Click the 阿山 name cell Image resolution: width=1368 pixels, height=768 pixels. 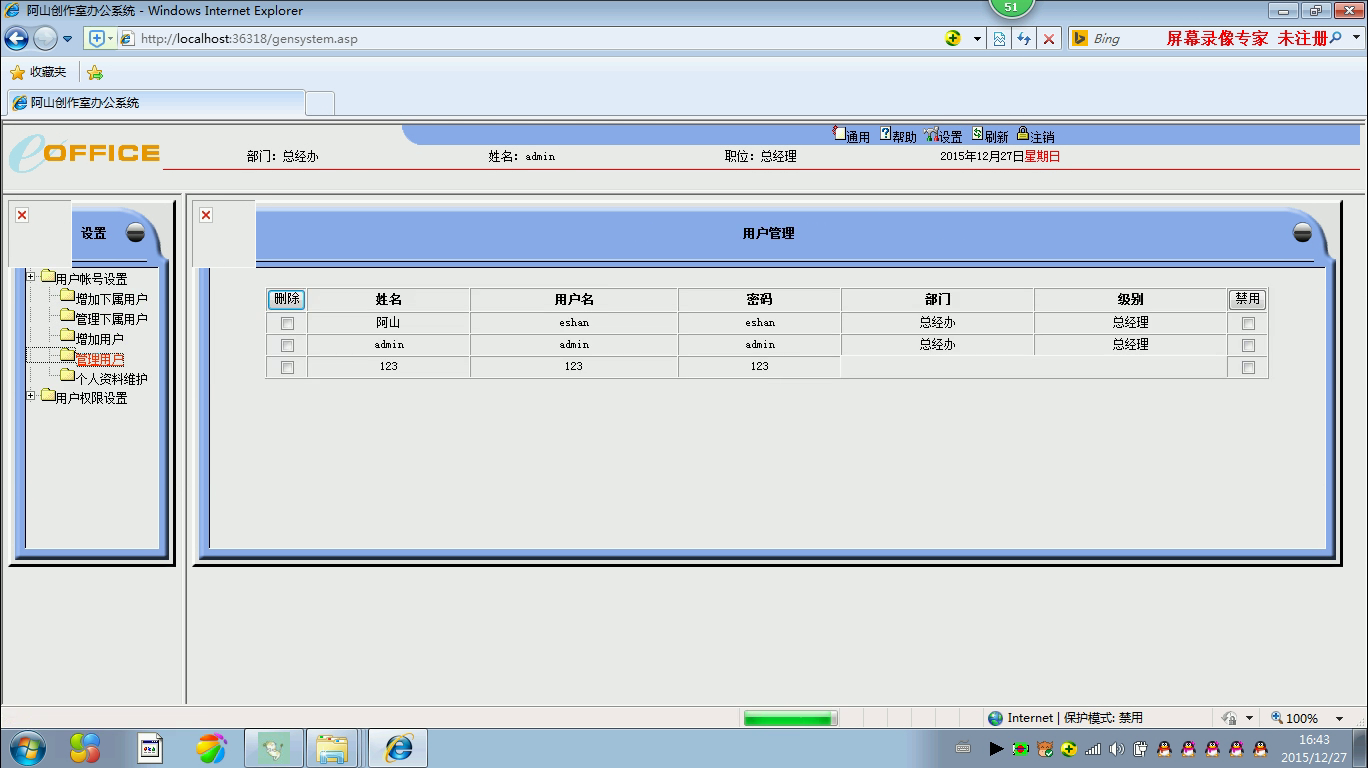[x=388, y=322]
